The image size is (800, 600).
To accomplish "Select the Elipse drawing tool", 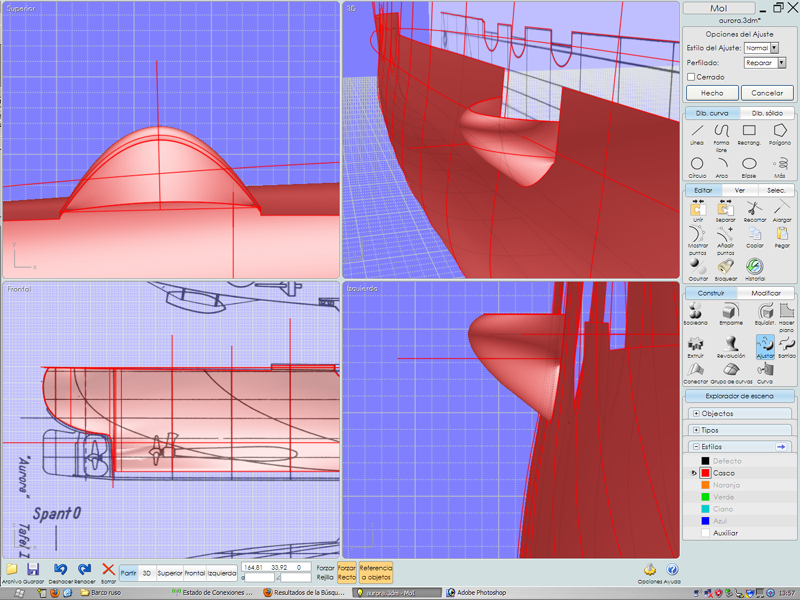I will pyautogui.click(x=749, y=167).
